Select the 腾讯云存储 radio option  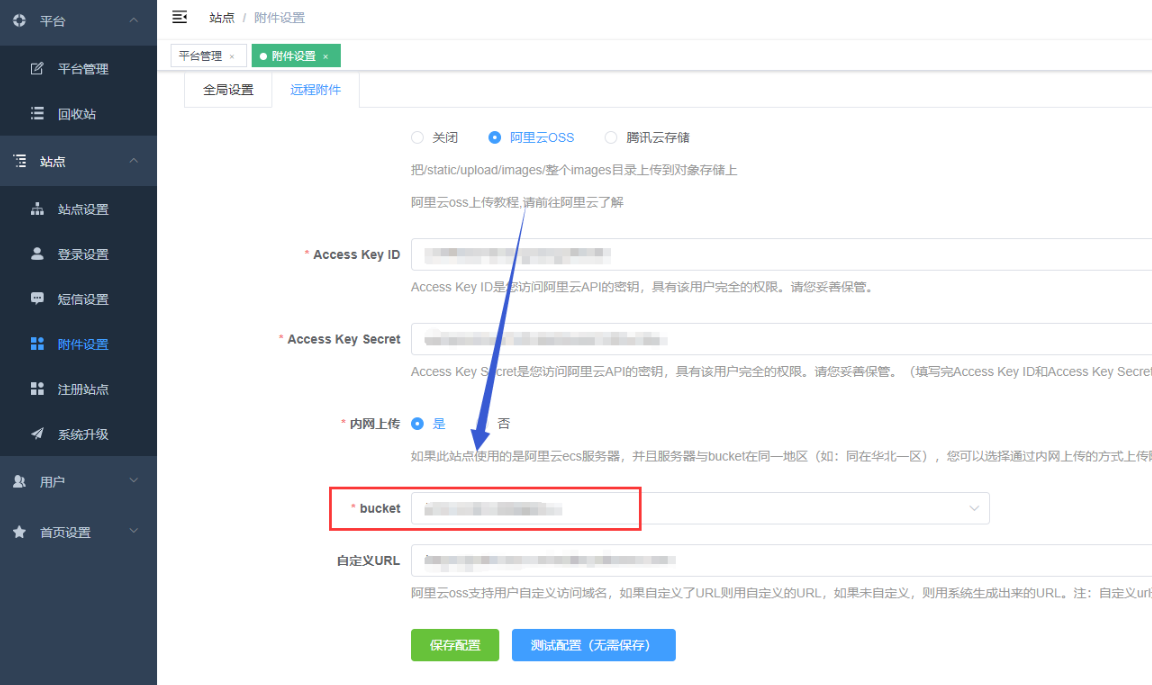[x=611, y=138]
